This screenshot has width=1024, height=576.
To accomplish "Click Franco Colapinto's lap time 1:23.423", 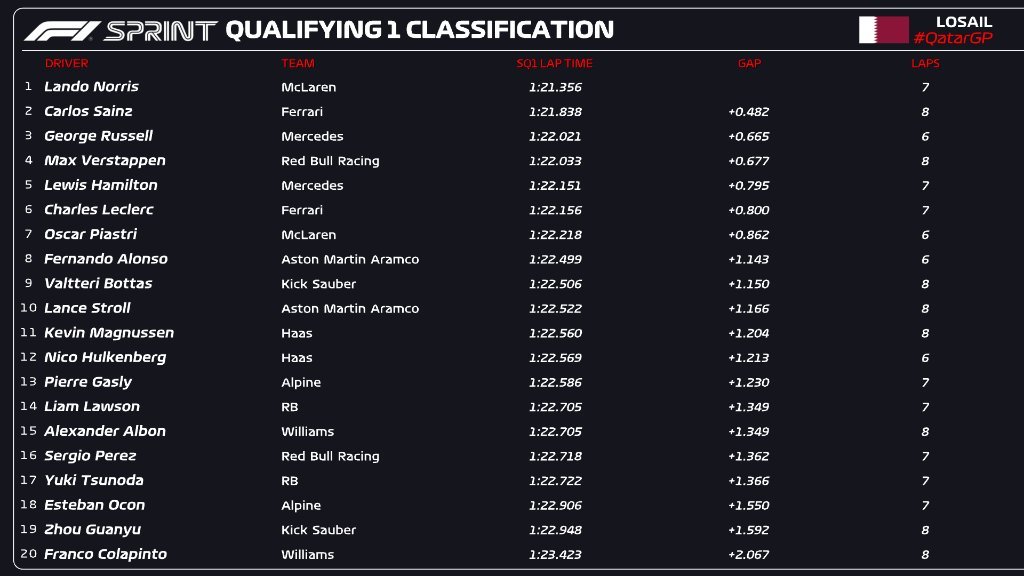I will click(554, 555).
